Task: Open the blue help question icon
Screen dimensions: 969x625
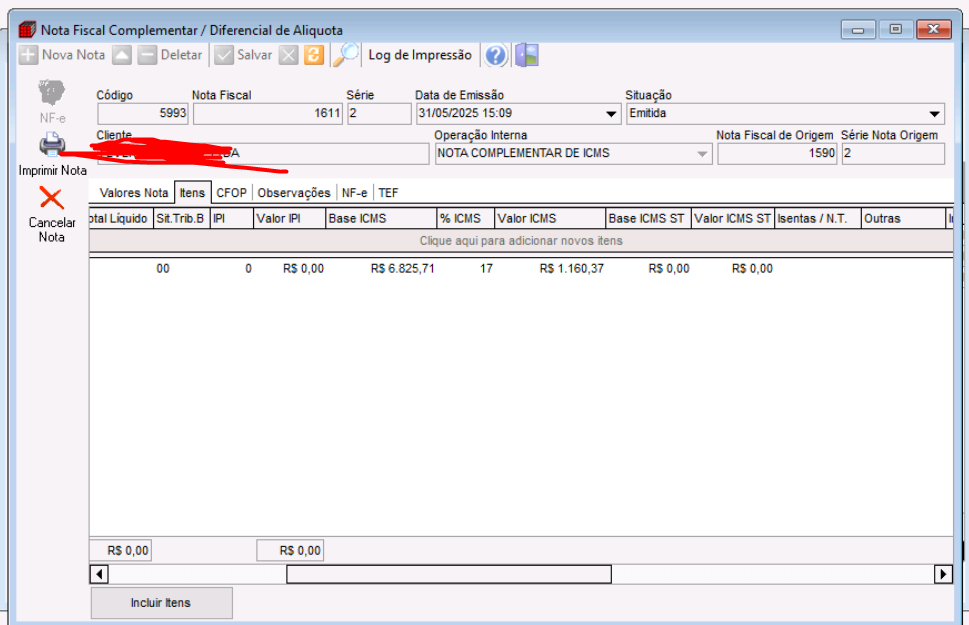Action: point(496,56)
